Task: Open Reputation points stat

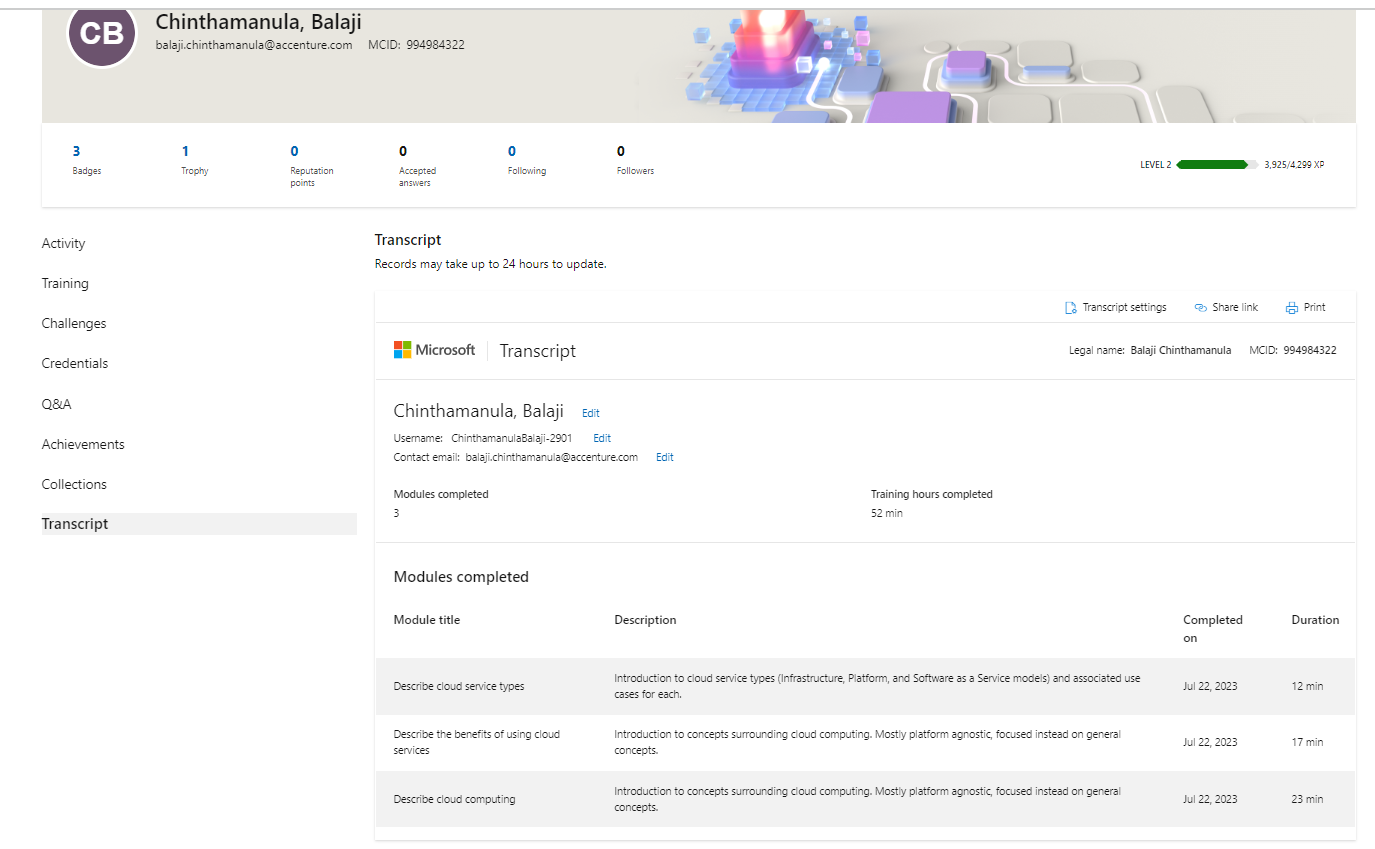Action: (x=312, y=166)
